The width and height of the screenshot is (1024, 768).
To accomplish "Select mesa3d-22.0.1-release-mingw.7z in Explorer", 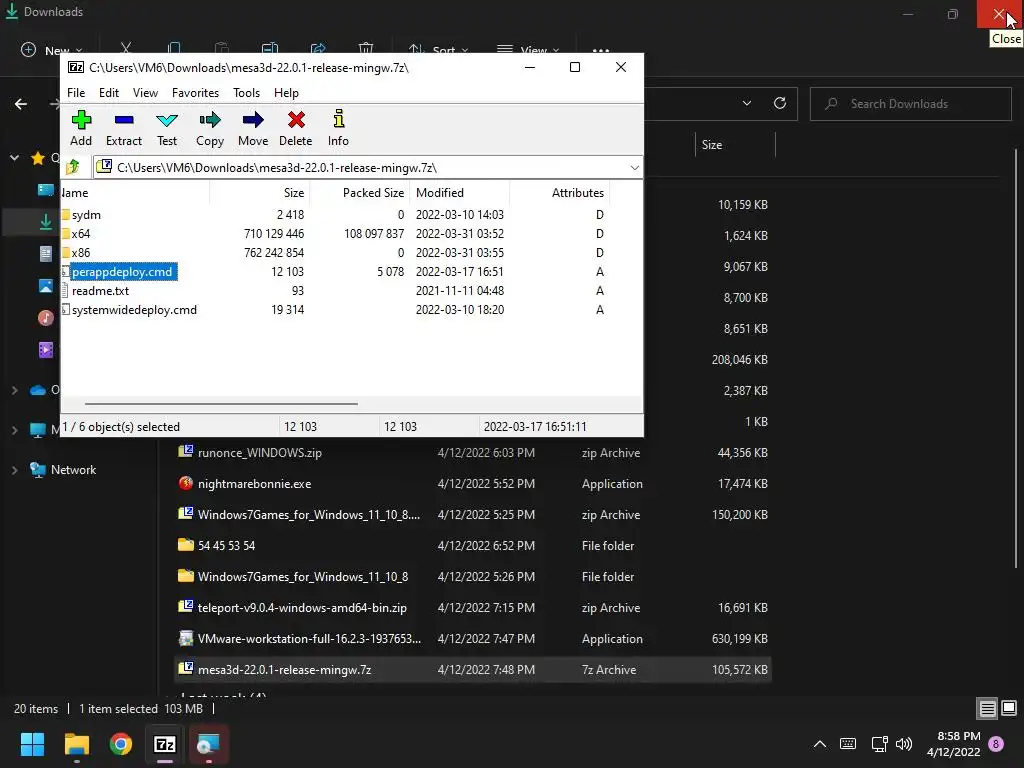I will pos(473,670).
